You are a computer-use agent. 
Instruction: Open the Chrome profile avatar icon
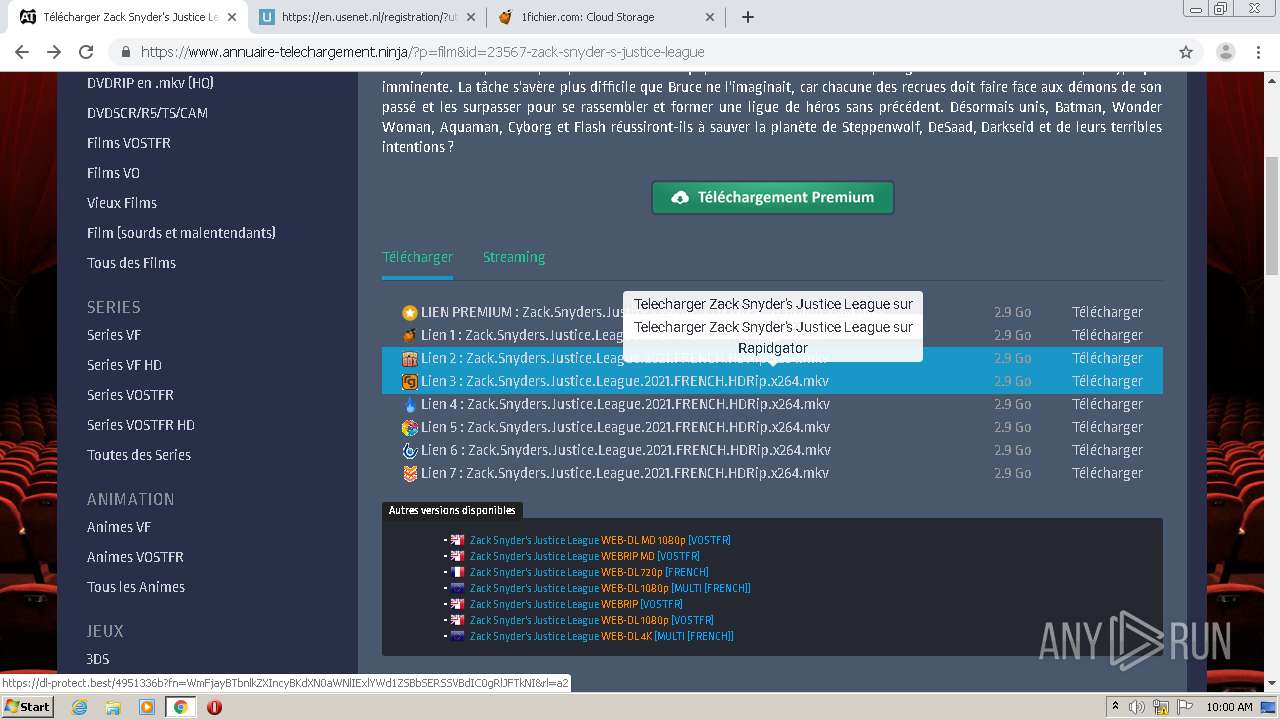tap(1225, 52)
